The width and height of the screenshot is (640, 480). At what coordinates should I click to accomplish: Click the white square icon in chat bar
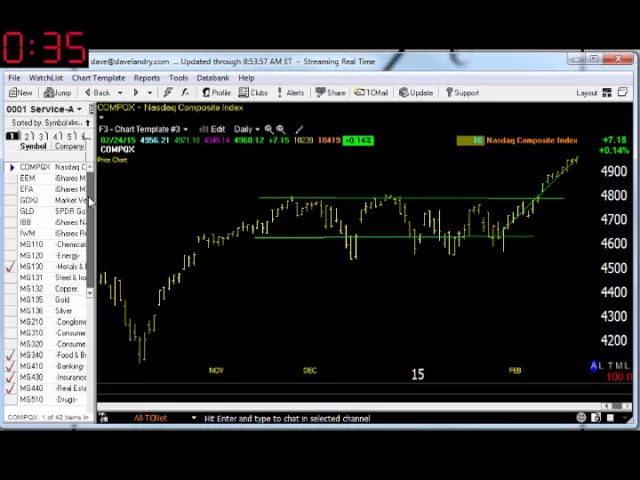point(611,418)
